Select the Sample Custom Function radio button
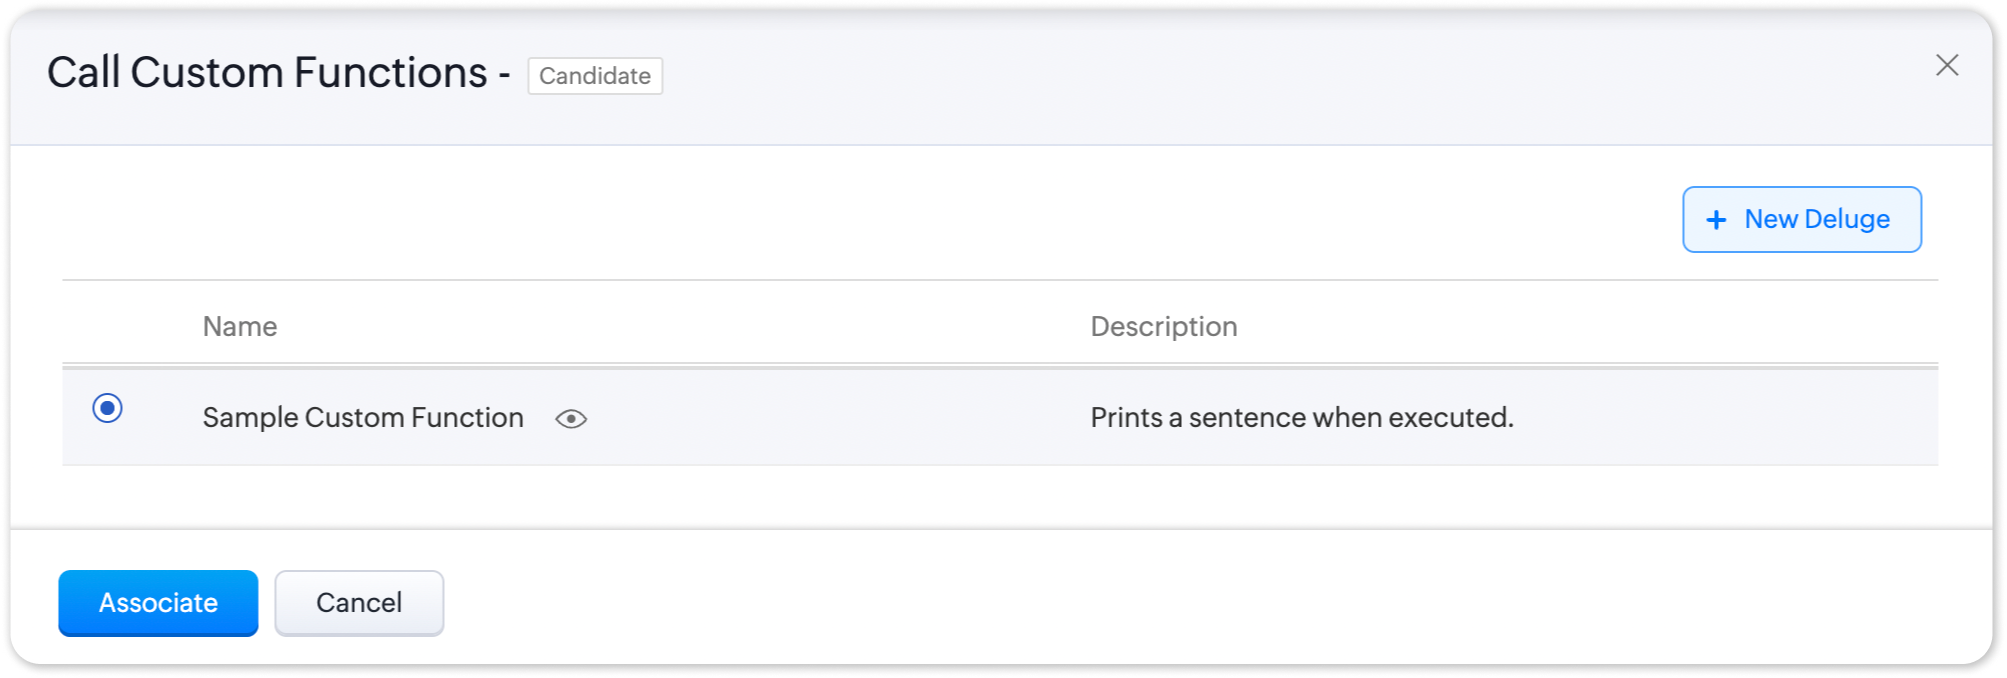This screenshot has height=678, width=2007. pos(108,408)
